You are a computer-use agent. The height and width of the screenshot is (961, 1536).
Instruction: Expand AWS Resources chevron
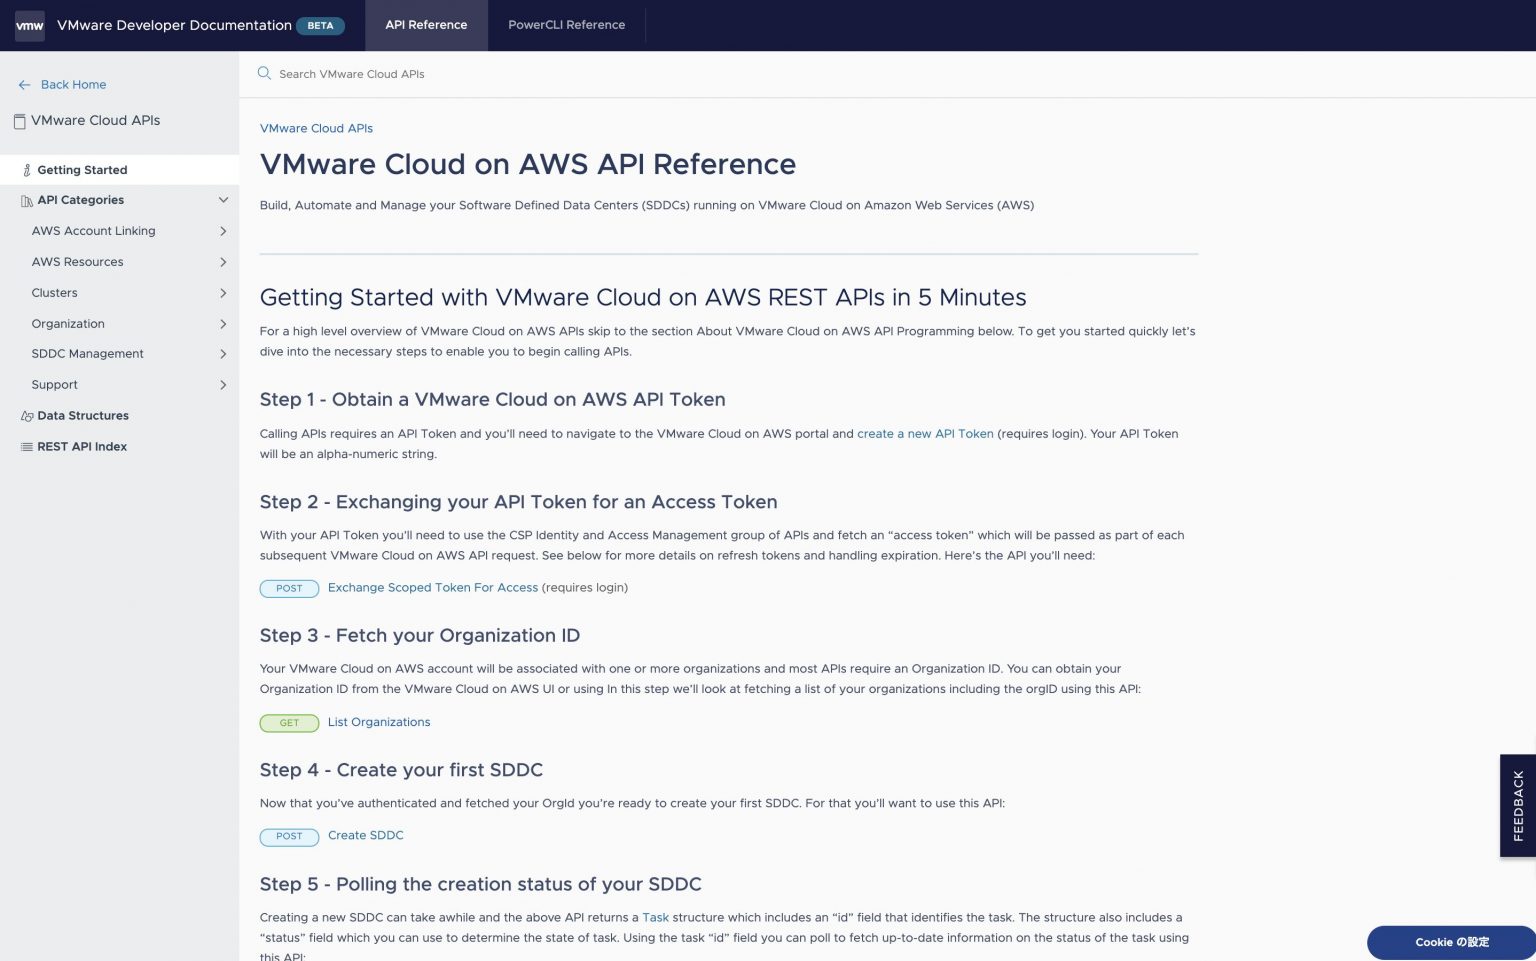(223, 262)
